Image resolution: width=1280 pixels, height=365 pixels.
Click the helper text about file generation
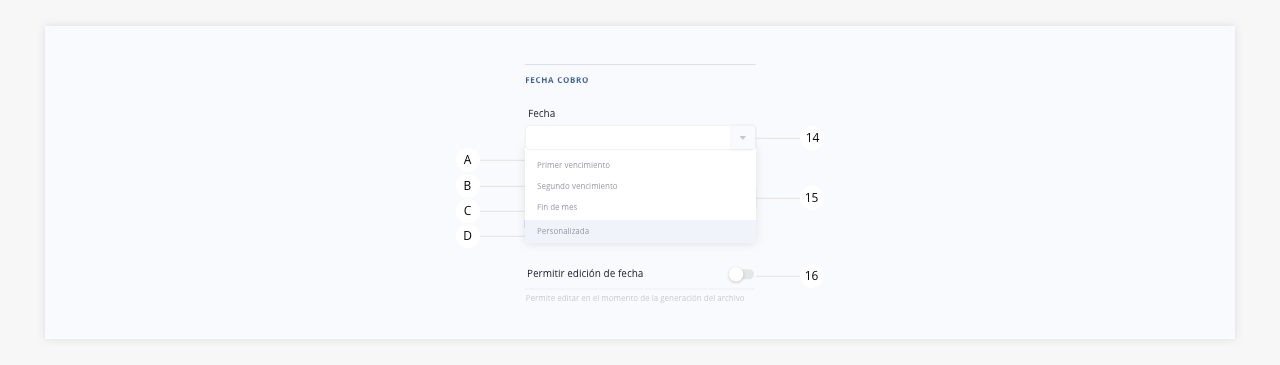tap(635, 298)
